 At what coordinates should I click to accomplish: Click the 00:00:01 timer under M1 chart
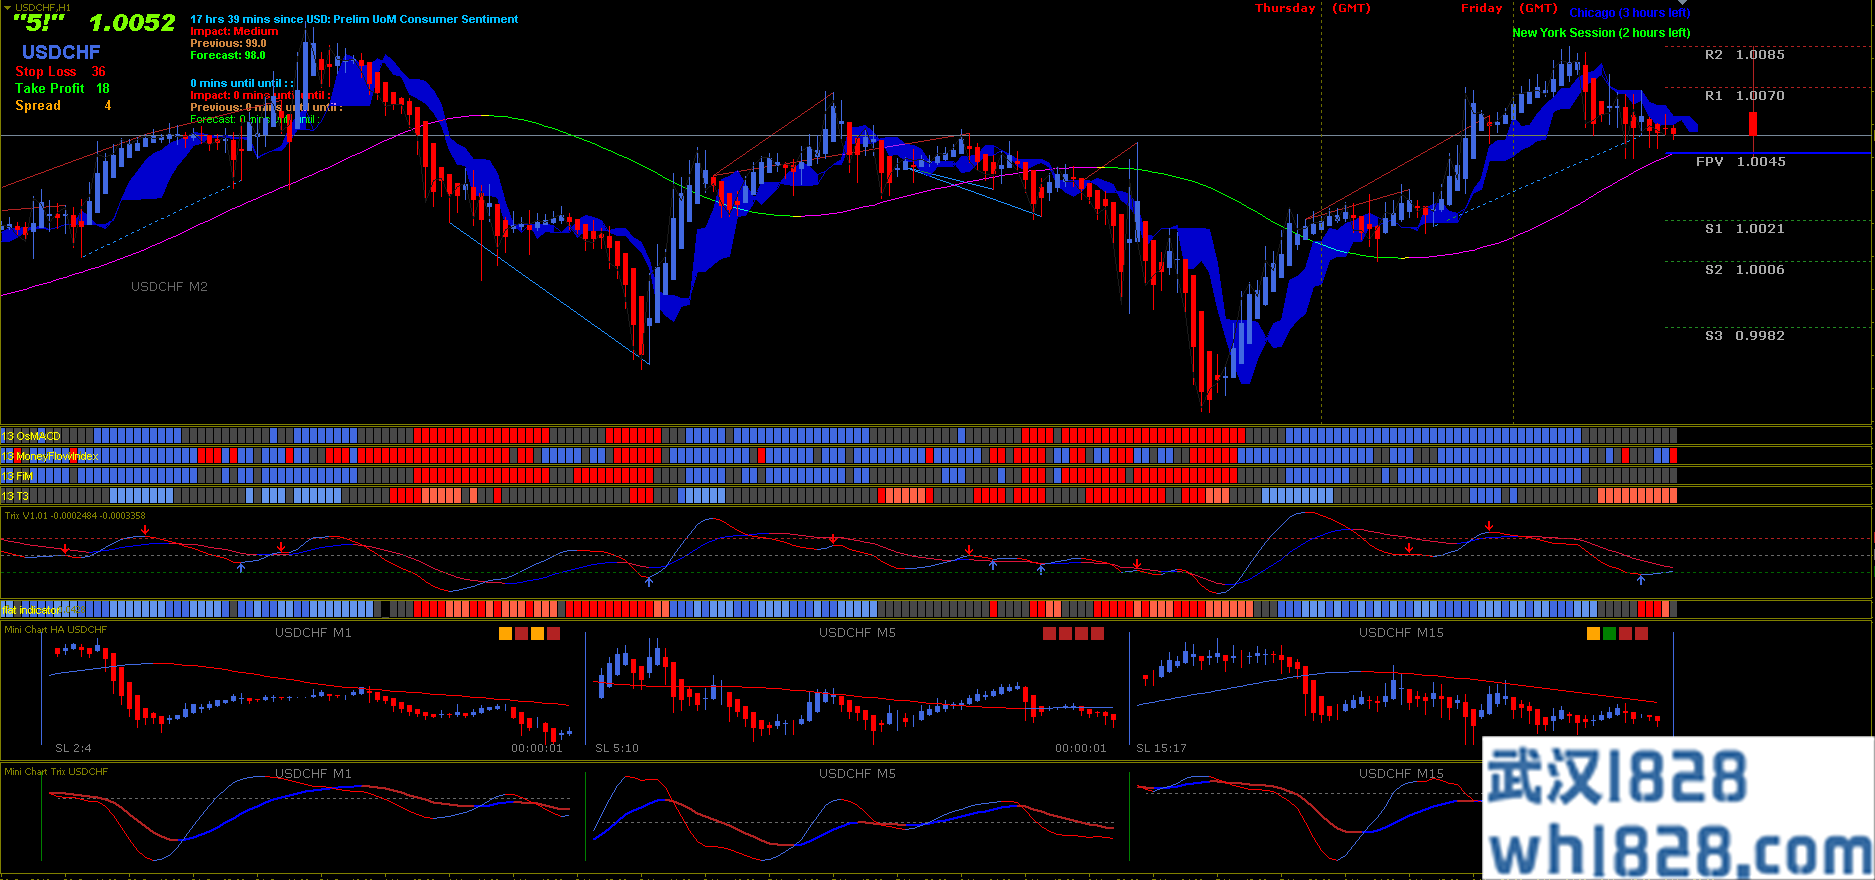click(537, 748)
